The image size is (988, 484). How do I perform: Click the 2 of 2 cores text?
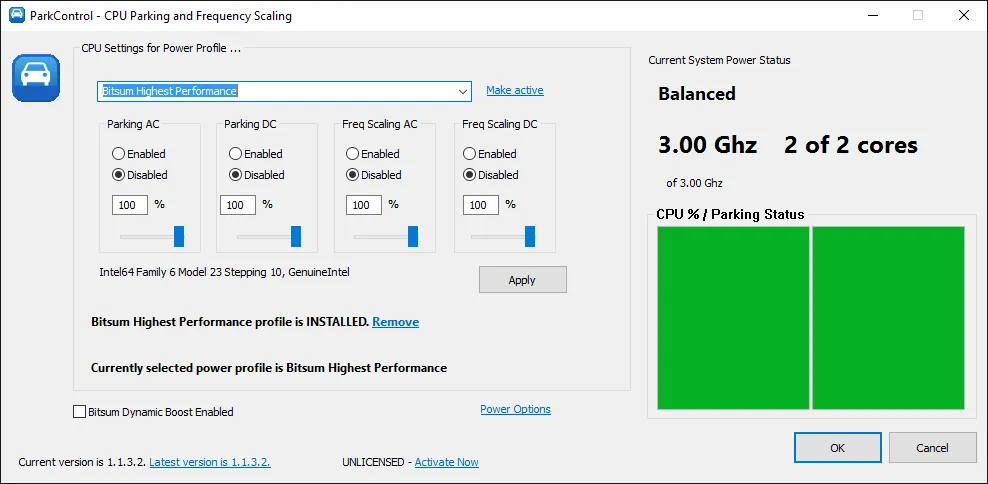coord(851,145)
